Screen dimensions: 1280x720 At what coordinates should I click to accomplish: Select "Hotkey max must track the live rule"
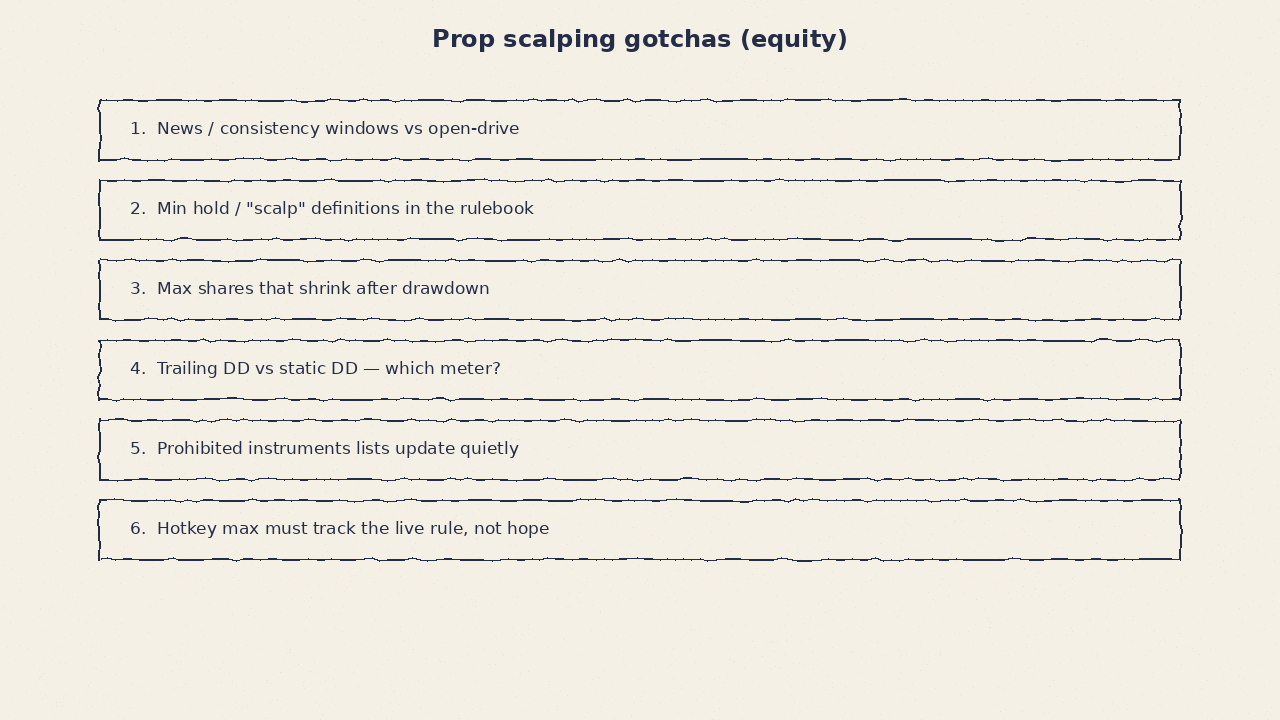tap(640, 530)
